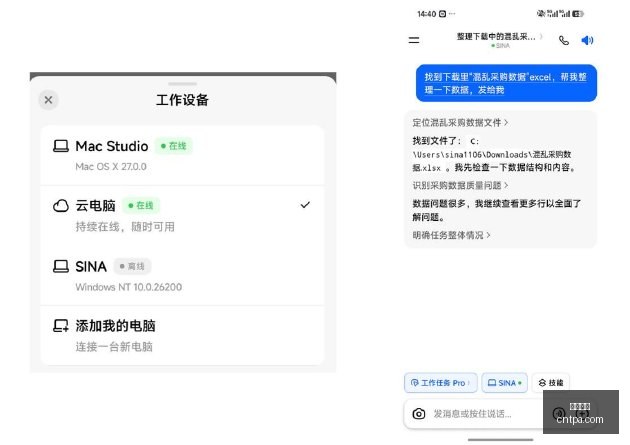Tap the home indicator bar at the phone bottom
Viewport: 630px width, 445px height.
point(500,440)
